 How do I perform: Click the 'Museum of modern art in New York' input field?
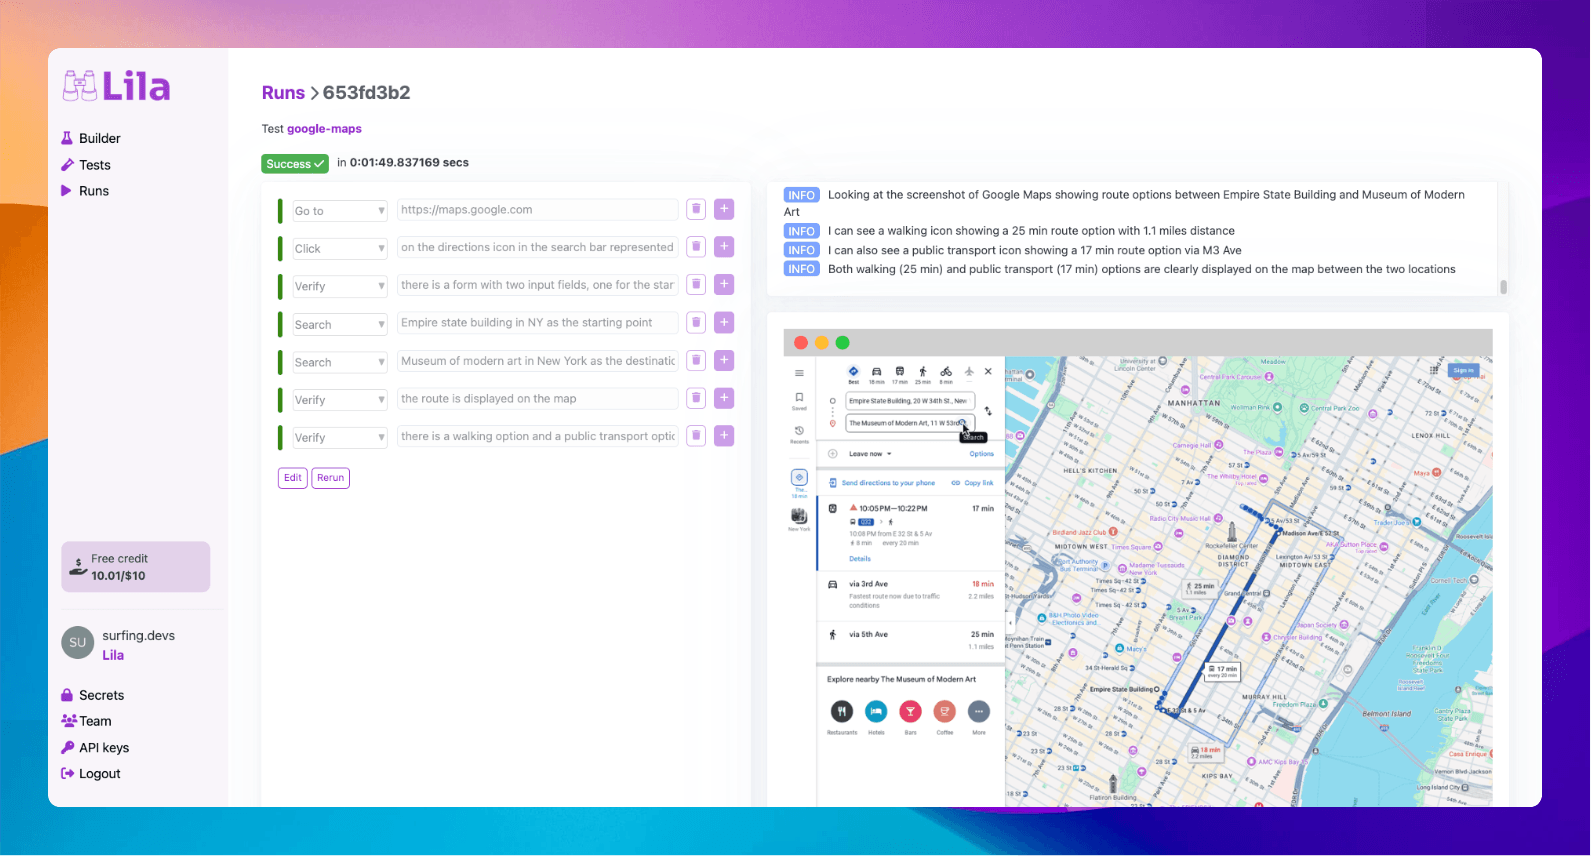coord(537,360)
